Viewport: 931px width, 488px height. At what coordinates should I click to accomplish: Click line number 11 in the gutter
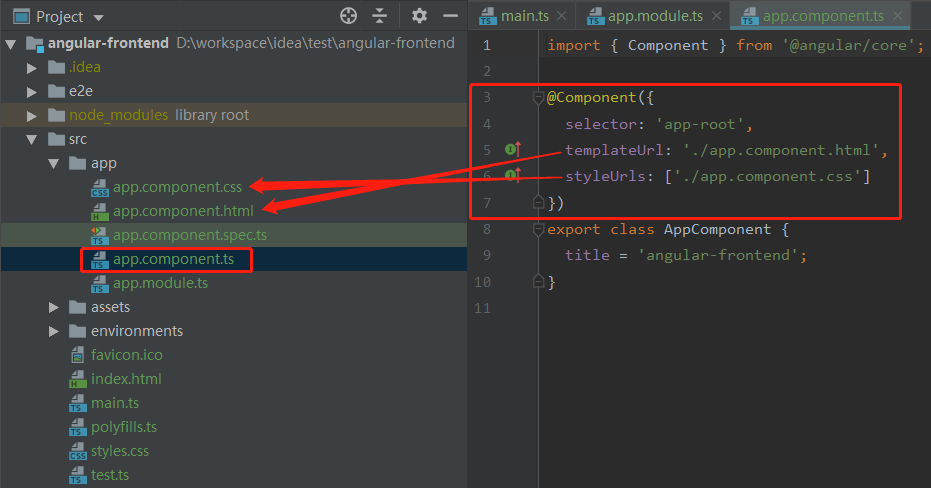pos(482,308)
